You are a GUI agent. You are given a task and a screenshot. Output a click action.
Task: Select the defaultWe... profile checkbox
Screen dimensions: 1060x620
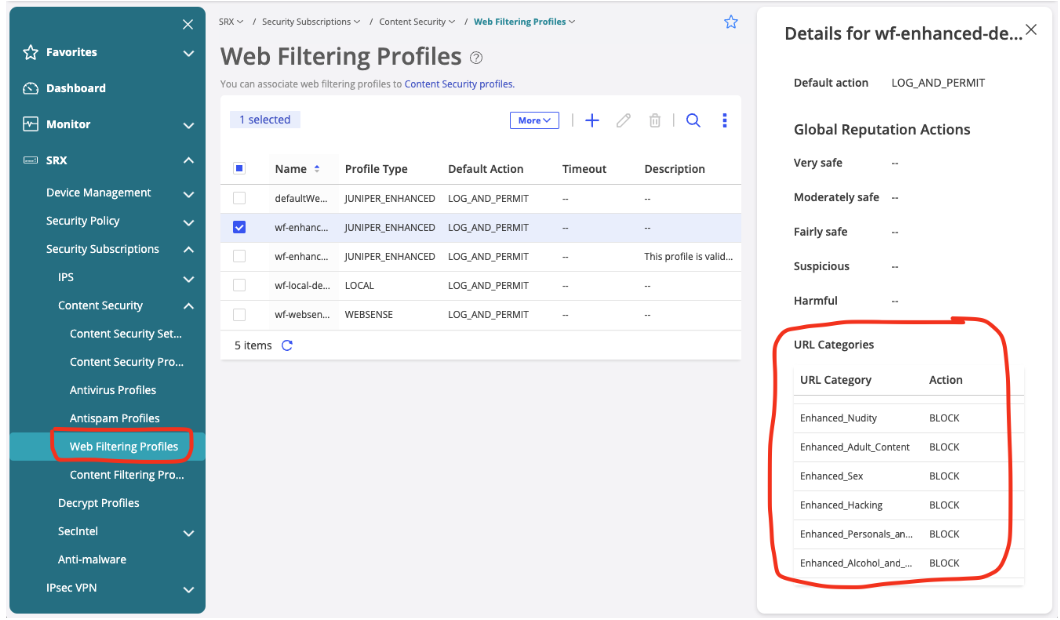239,199
